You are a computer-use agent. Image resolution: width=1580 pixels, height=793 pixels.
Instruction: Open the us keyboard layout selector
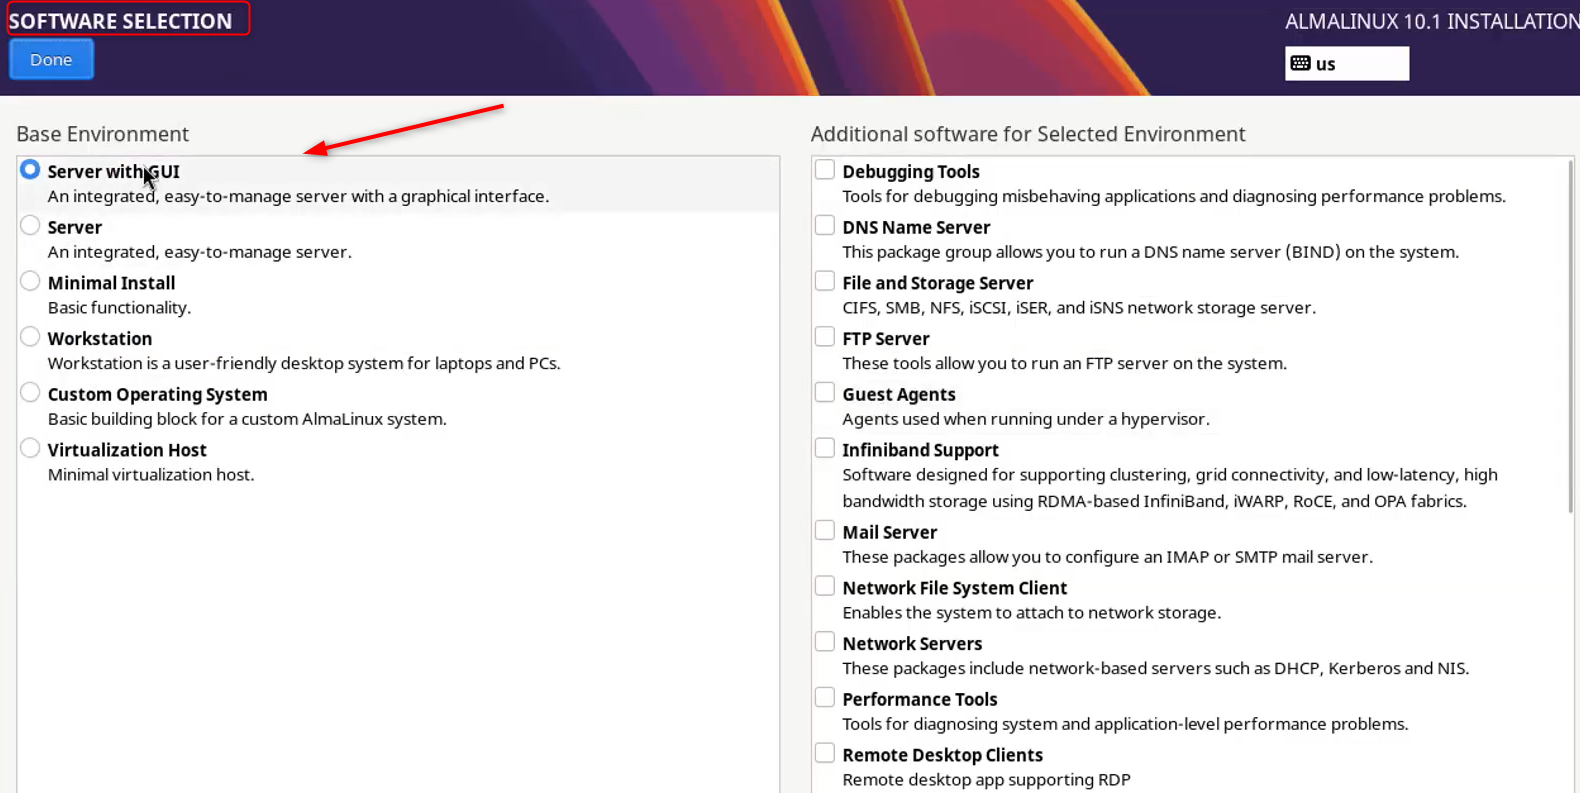pos(1346,64)
